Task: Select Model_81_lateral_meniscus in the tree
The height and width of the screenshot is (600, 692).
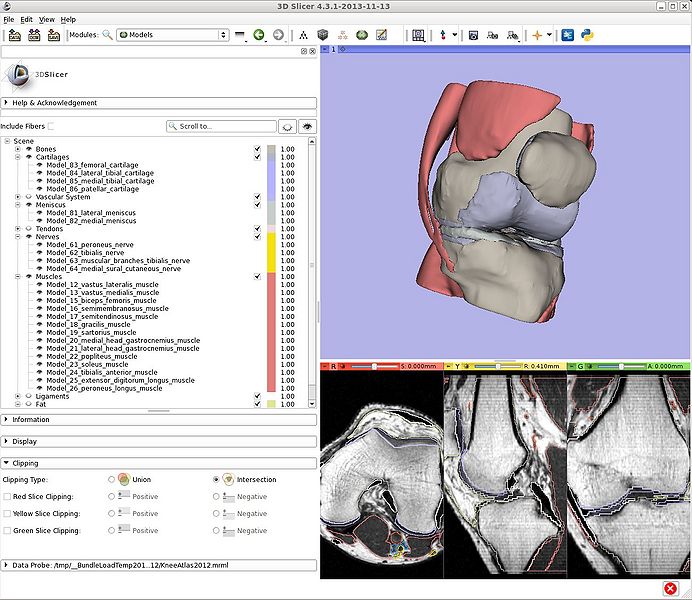Action: (91, 213)
